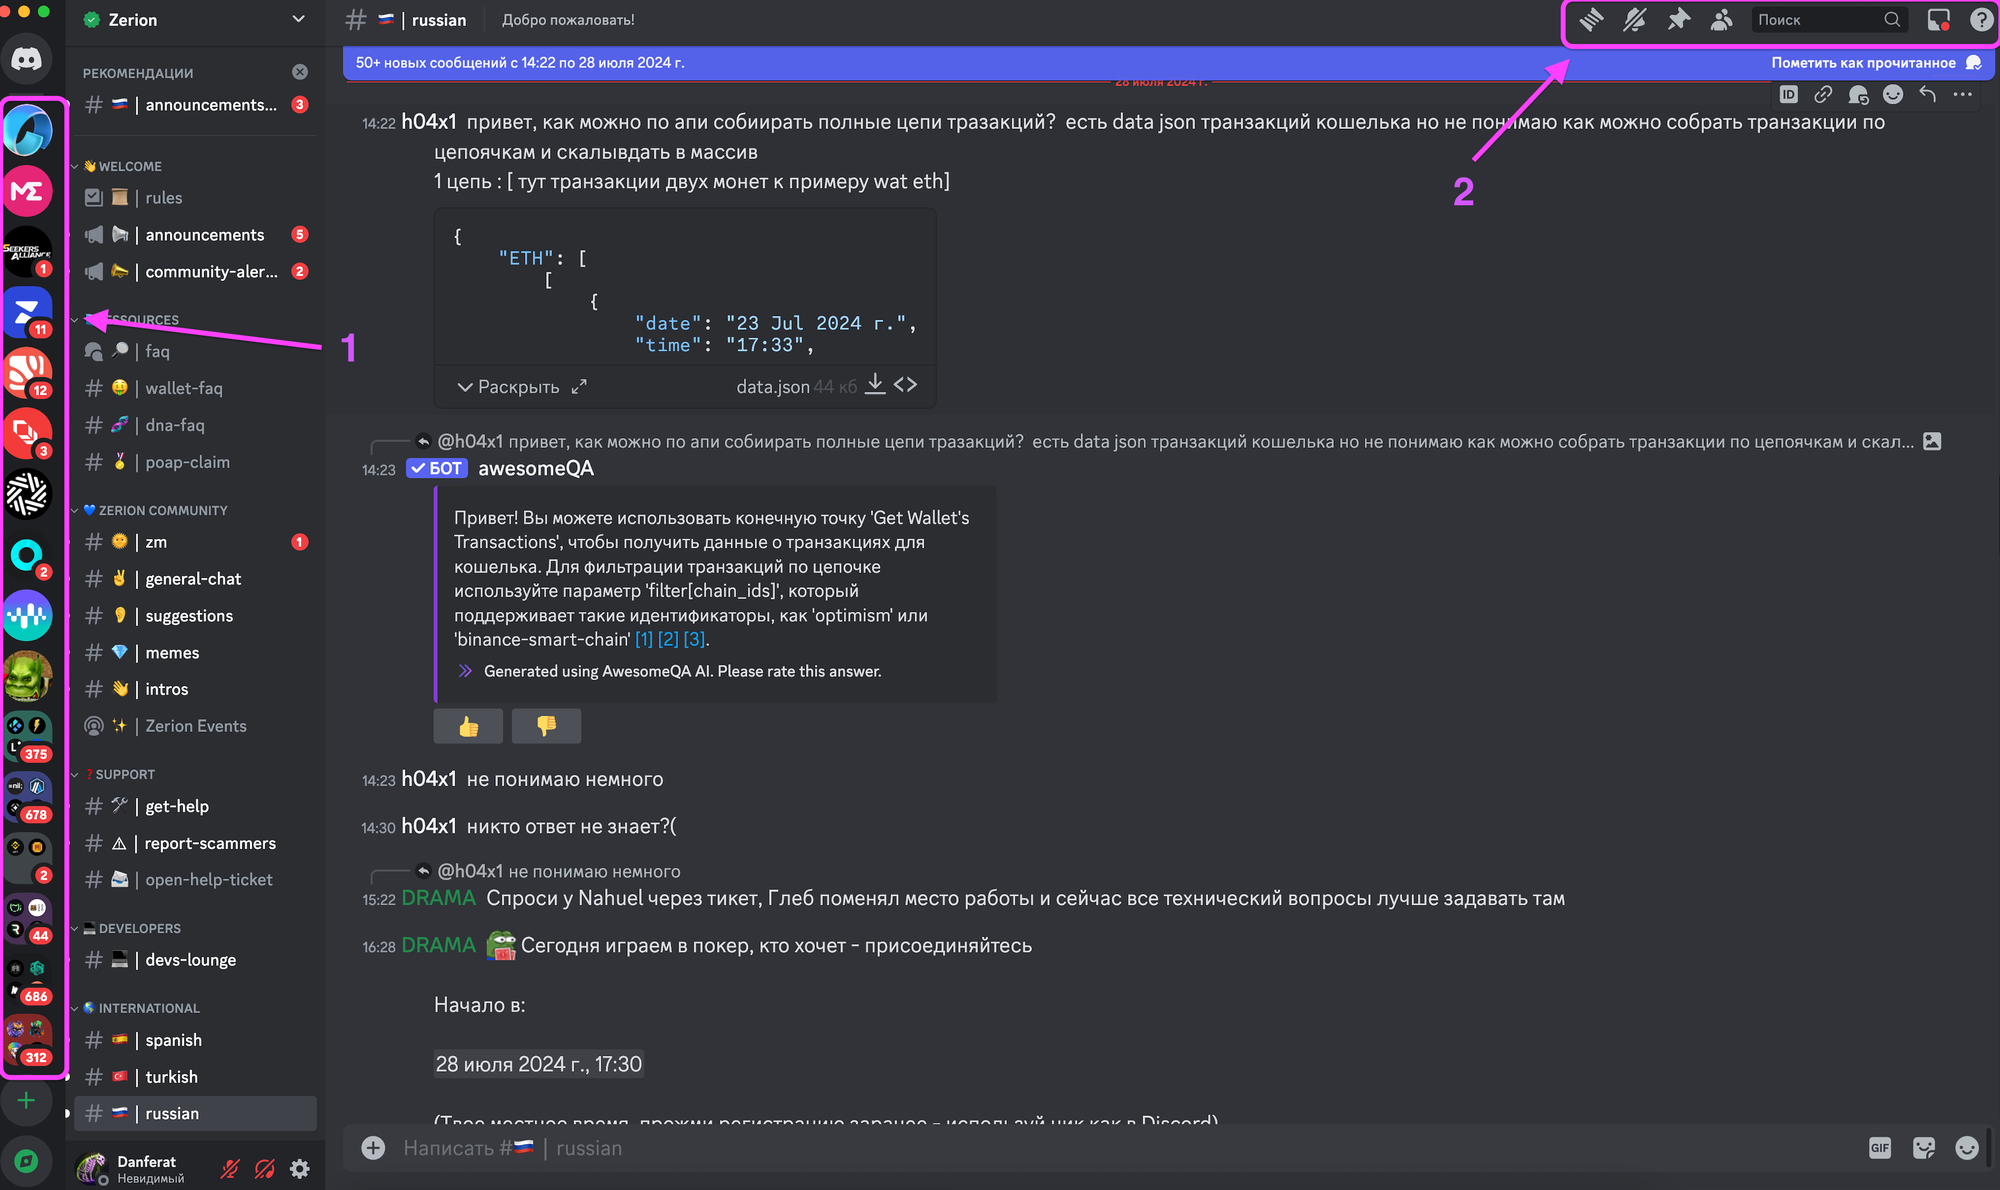Open the GIF picker in message bar
The image size is (2000, 1190).
coord(1880,1148)
